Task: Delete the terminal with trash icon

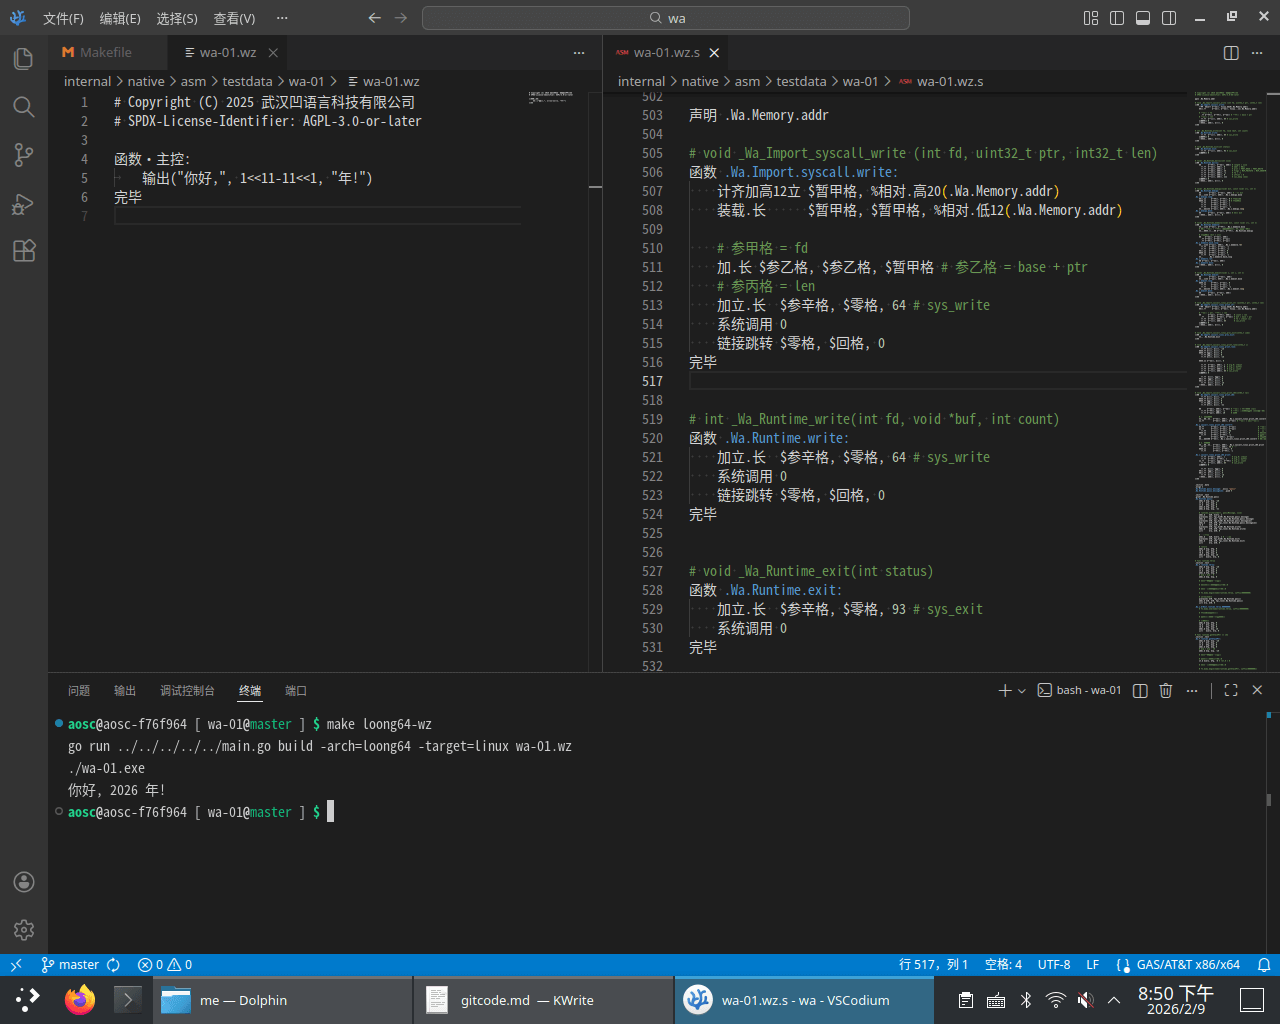Action: [1165, 690]
